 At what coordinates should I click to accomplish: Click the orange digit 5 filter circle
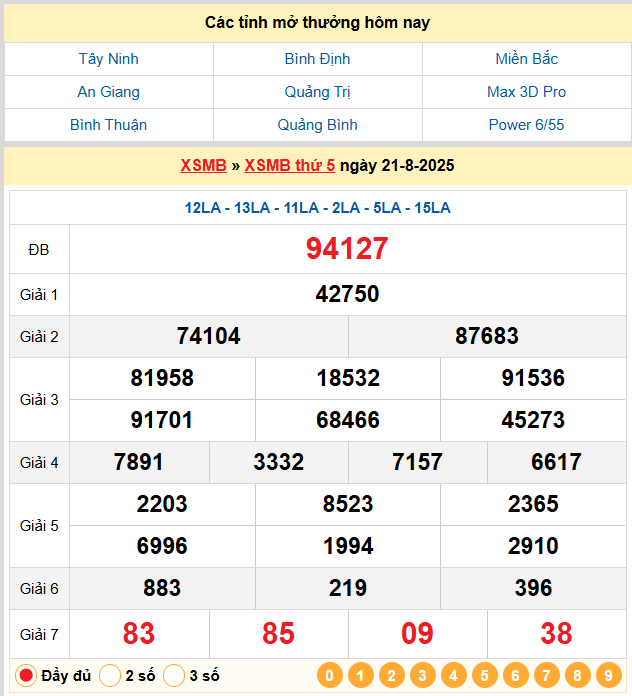coord(484,676)
